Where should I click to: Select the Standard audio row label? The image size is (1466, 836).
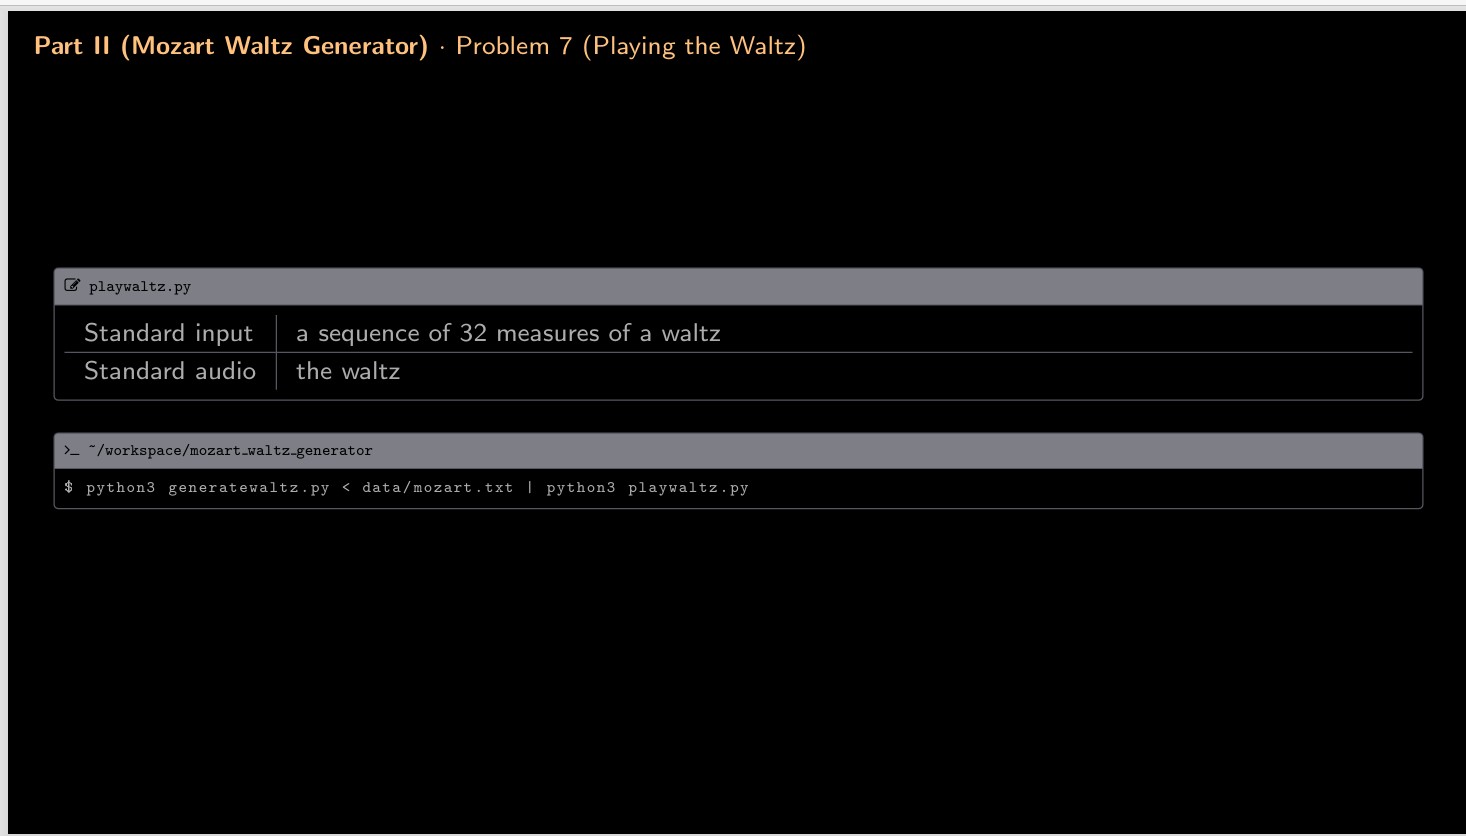(170, 371)
